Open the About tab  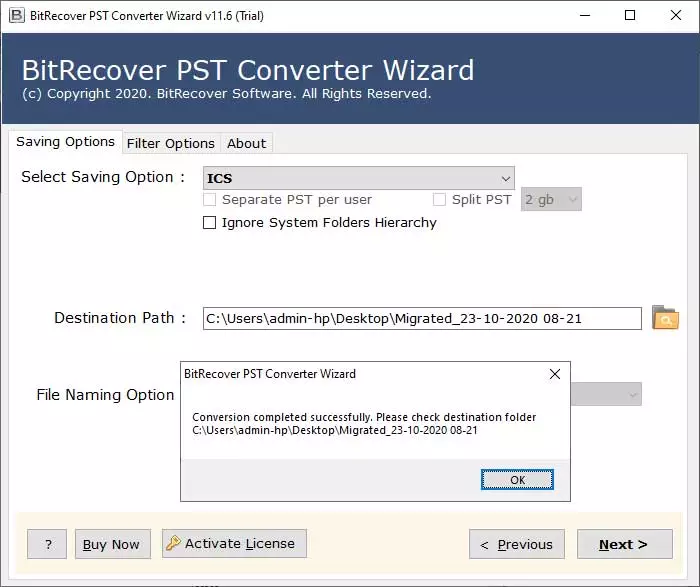pos(246,143)
